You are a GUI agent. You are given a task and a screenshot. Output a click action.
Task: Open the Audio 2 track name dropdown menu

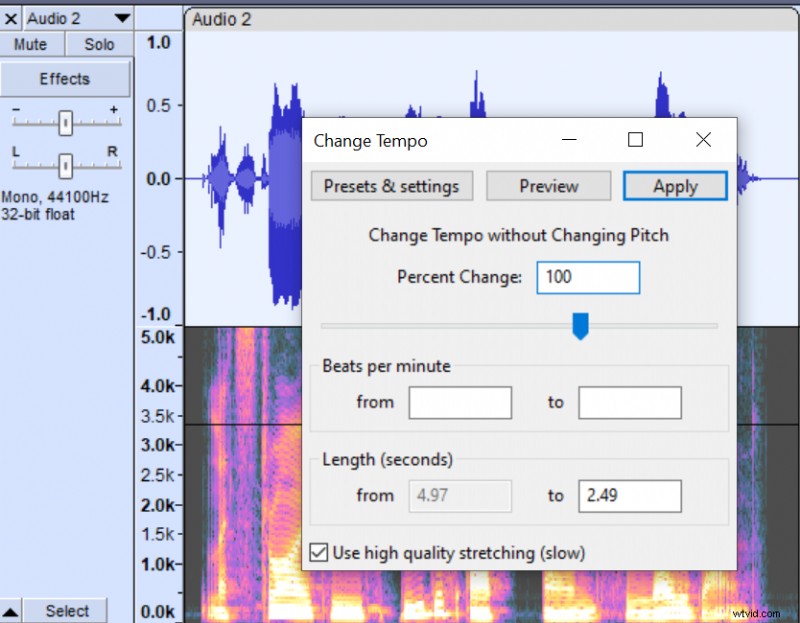click(x=123, y=17)
